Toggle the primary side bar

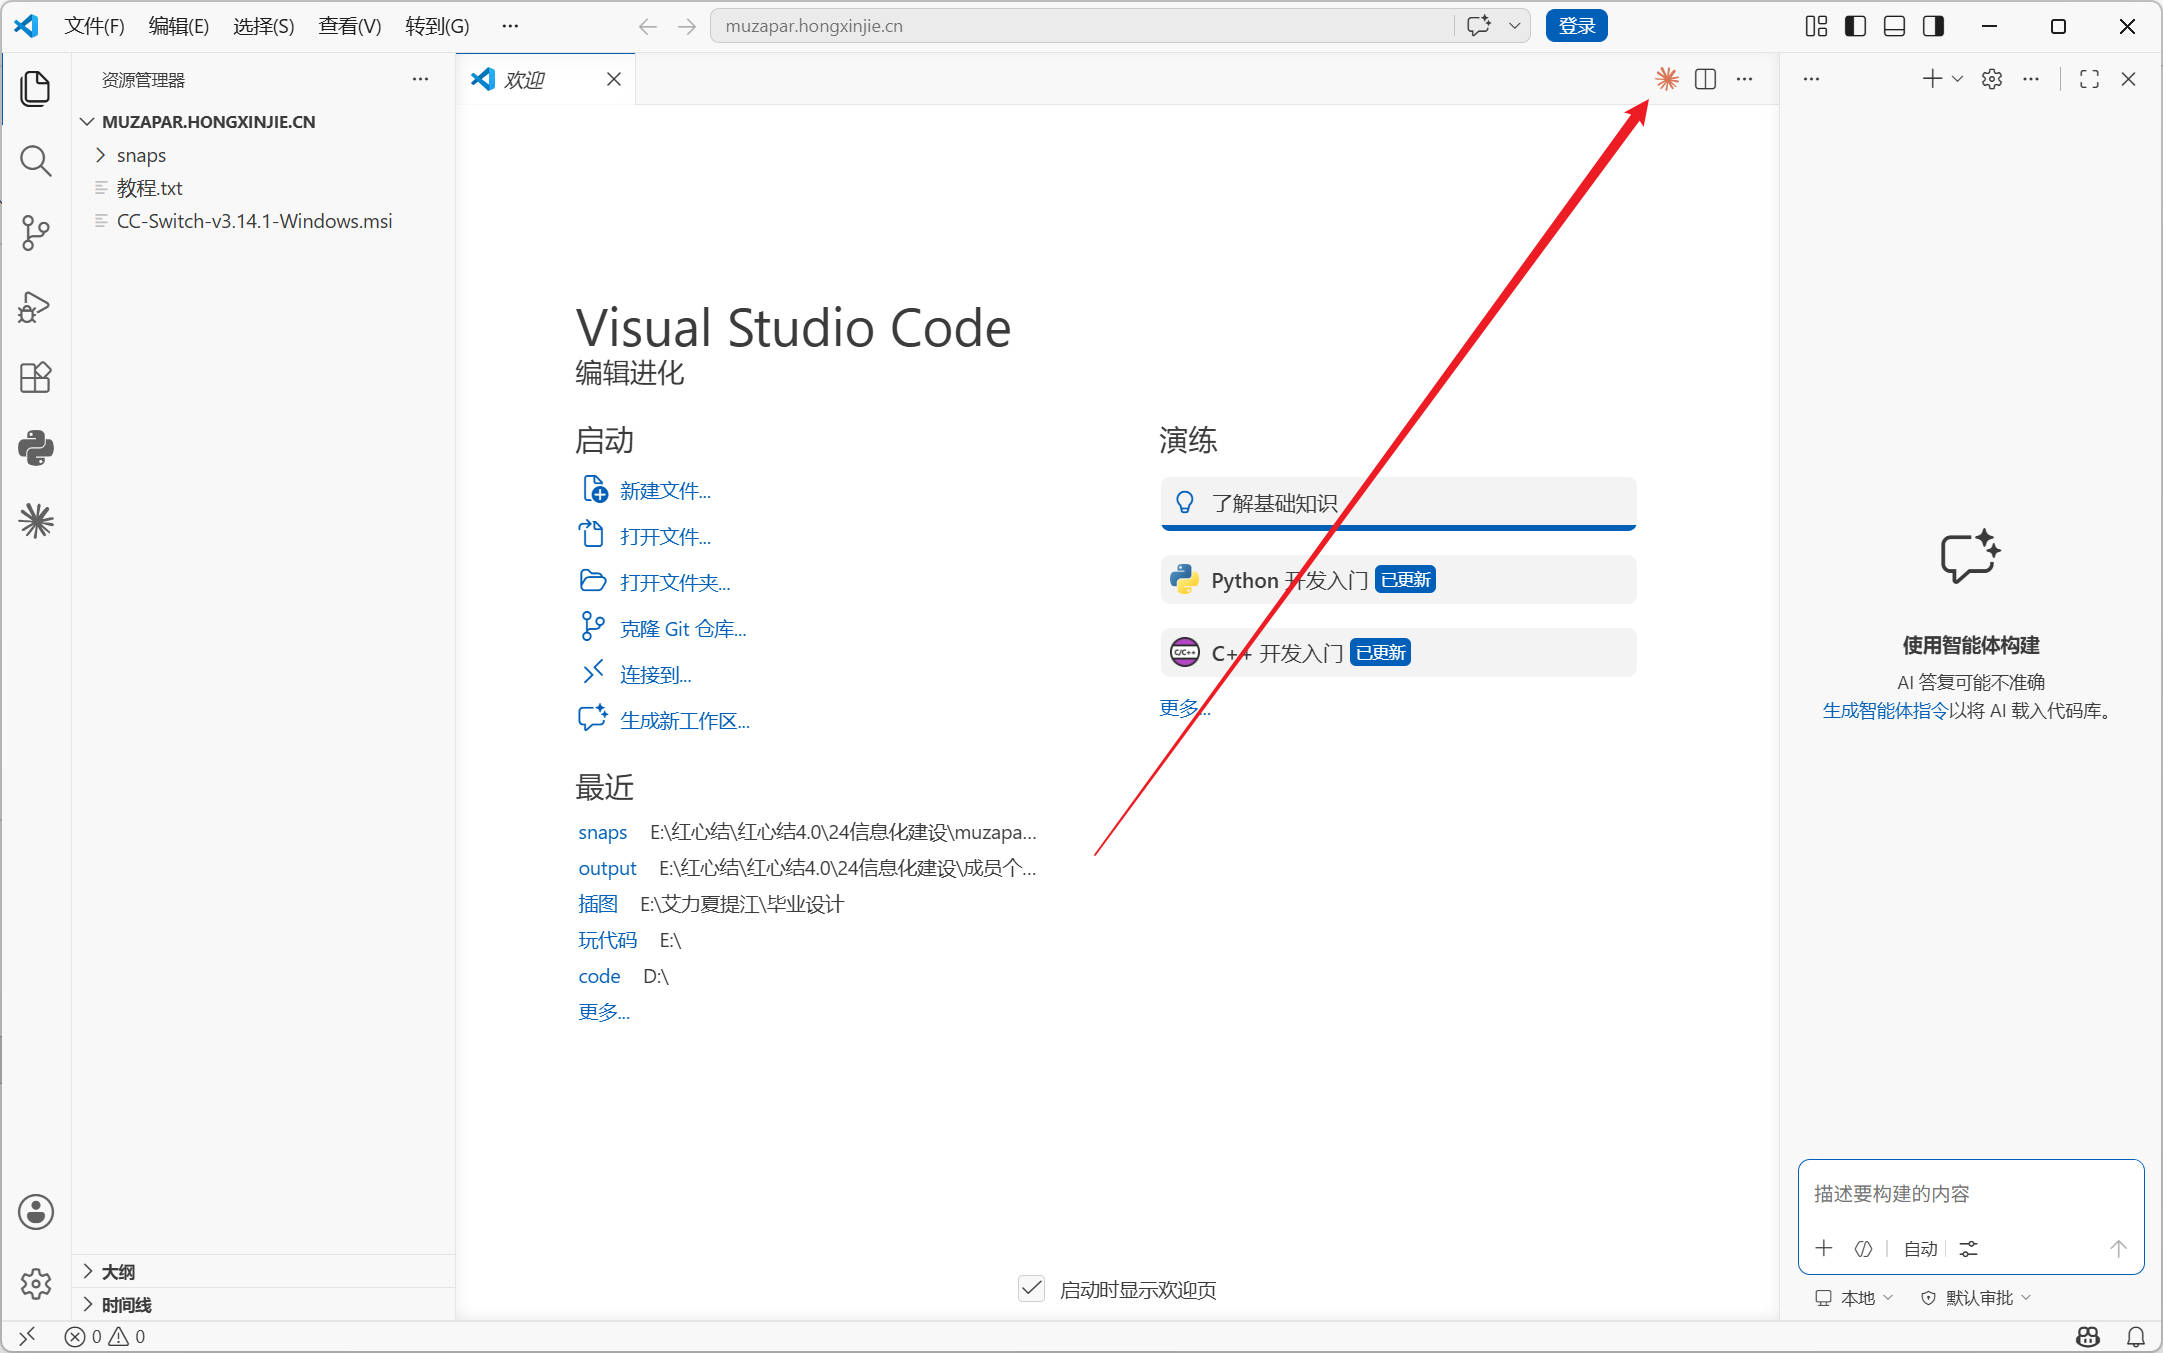click(x=1855, y=26)
